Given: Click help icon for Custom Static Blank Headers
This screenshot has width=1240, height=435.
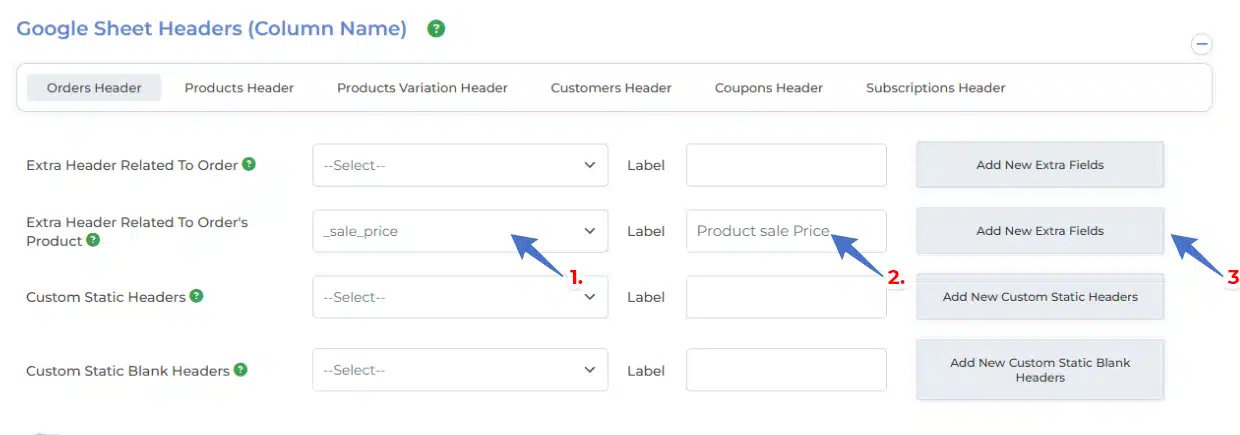Looking at the screenshot, I should point(241,369).
